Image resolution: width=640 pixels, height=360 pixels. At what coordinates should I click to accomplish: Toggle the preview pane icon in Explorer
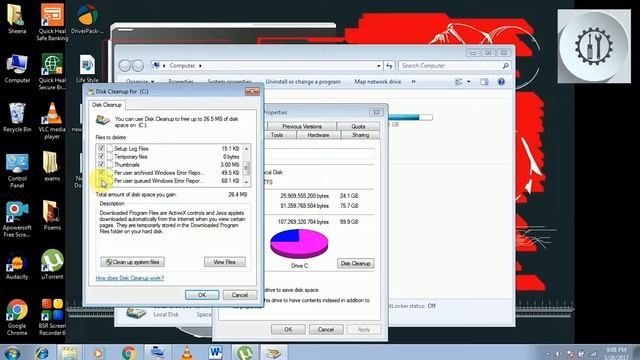click(x=484, y=82)
